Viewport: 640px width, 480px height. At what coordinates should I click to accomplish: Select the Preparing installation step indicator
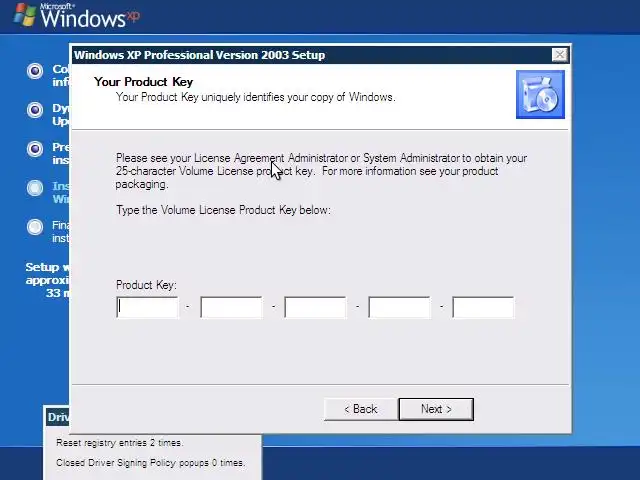[x=35, y=149]
